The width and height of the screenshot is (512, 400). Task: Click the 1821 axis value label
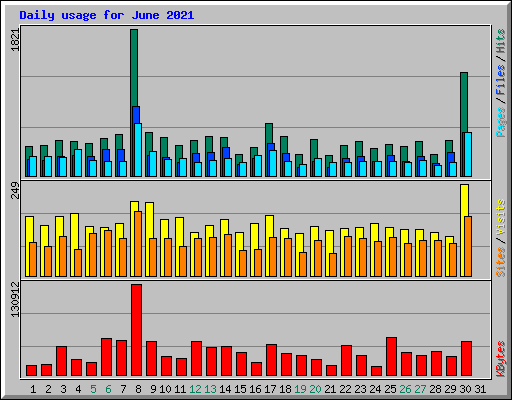[x=15, y=40]
